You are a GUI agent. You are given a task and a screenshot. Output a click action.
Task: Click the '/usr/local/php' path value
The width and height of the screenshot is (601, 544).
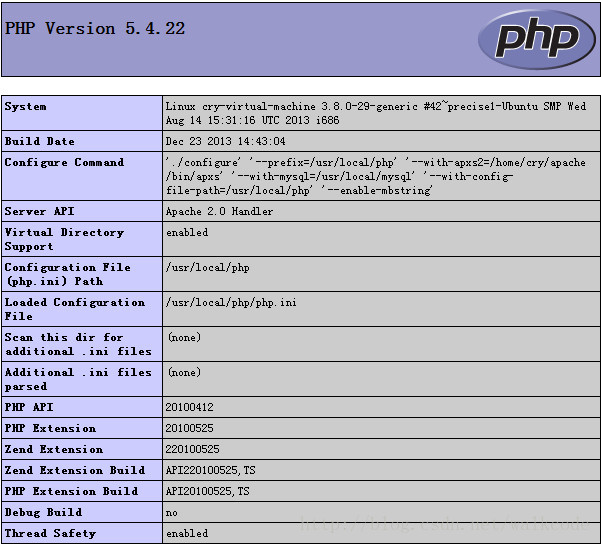point(207,268)
